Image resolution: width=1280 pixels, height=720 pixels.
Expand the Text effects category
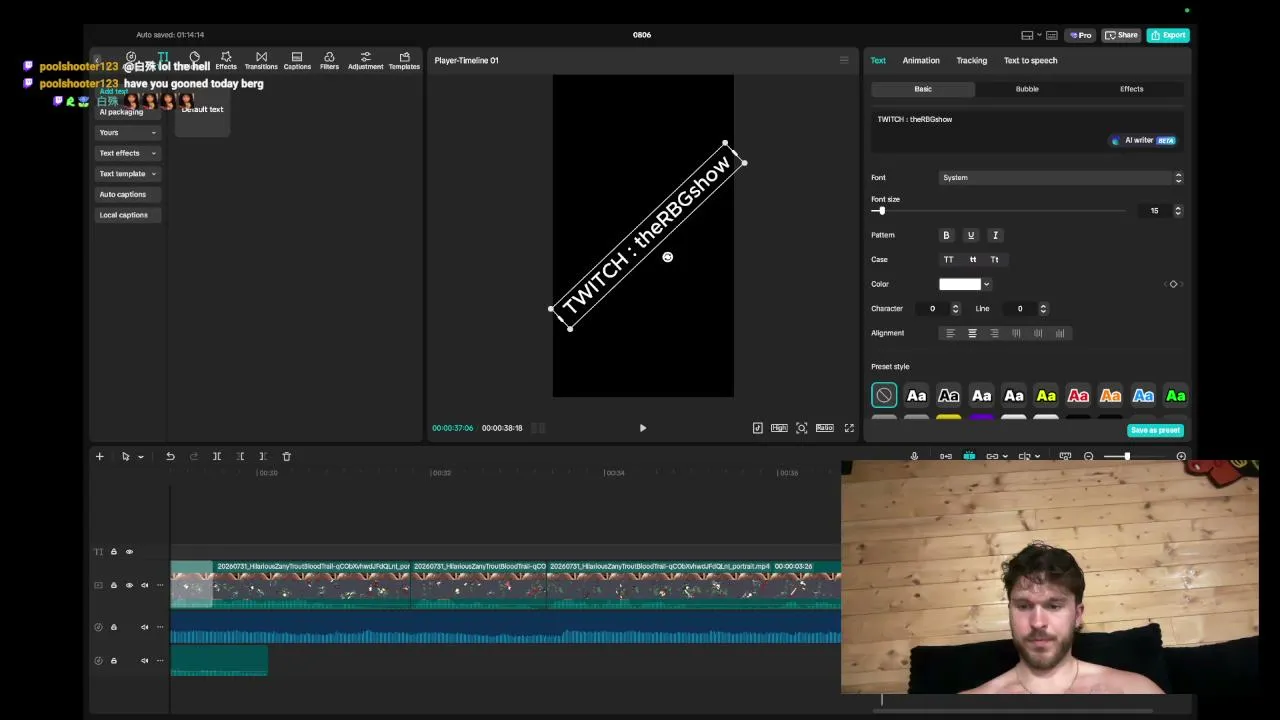click(x=128, y=153)
